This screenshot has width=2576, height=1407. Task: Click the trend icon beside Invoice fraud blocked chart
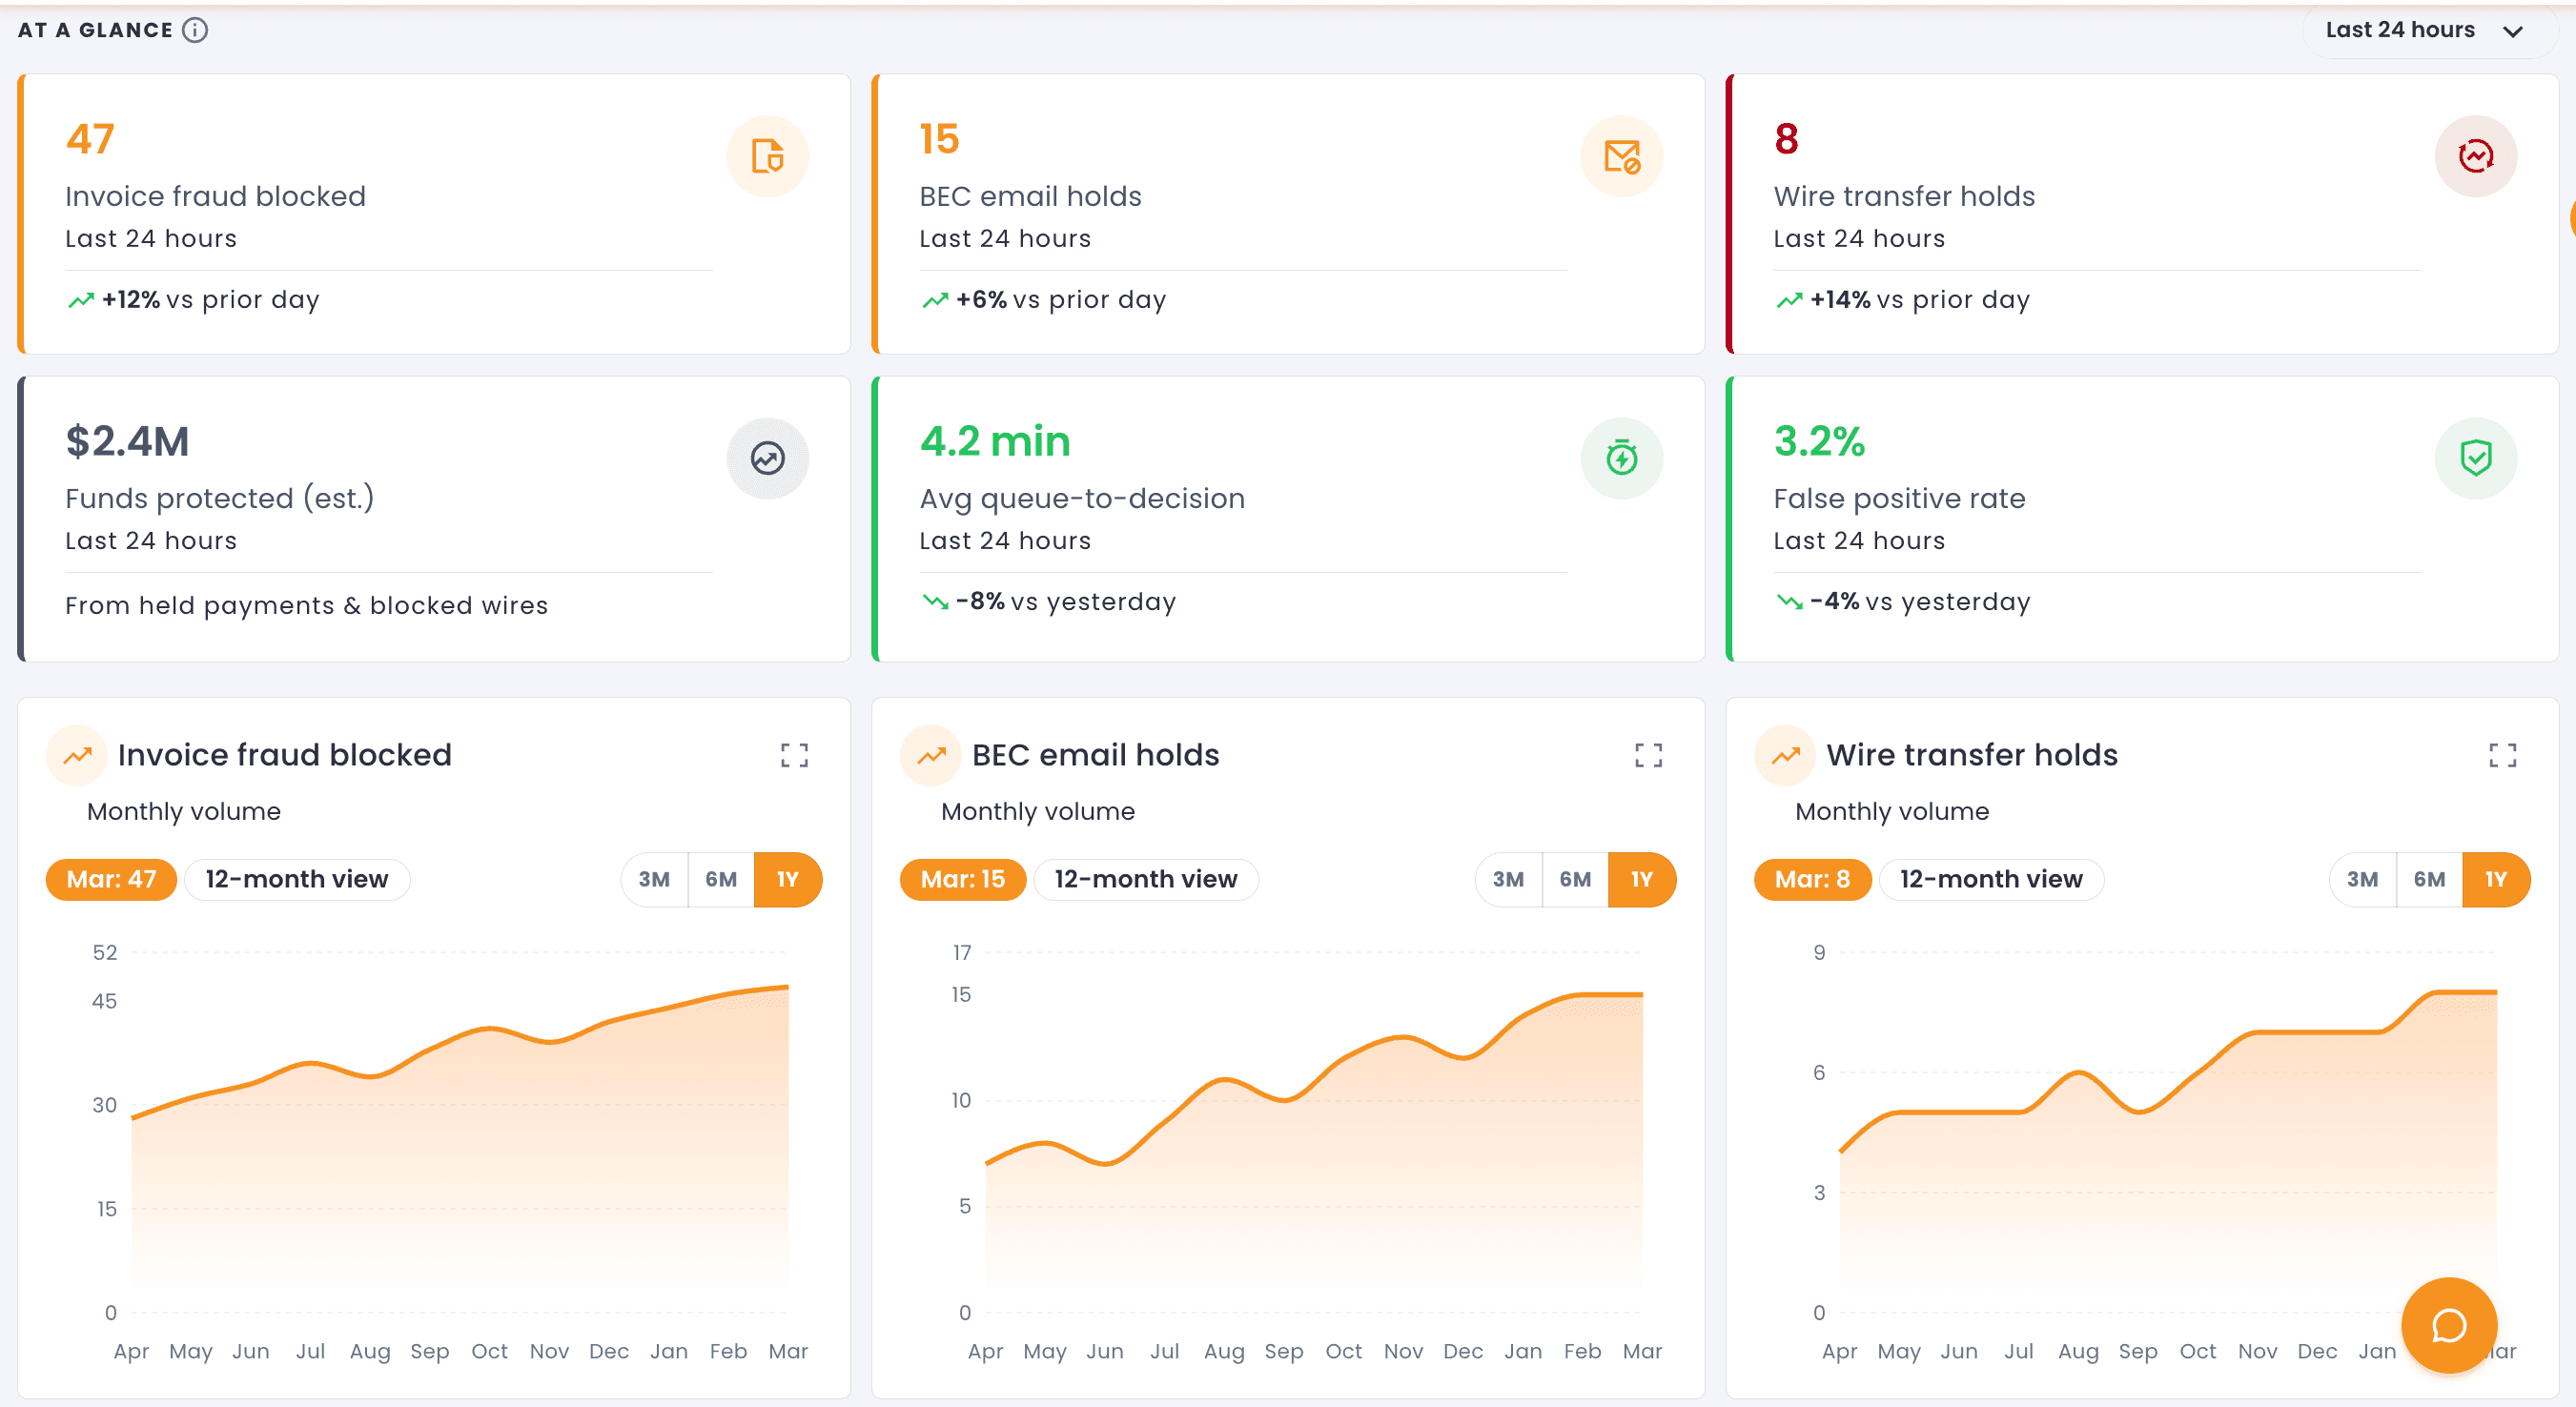point(77,755)
